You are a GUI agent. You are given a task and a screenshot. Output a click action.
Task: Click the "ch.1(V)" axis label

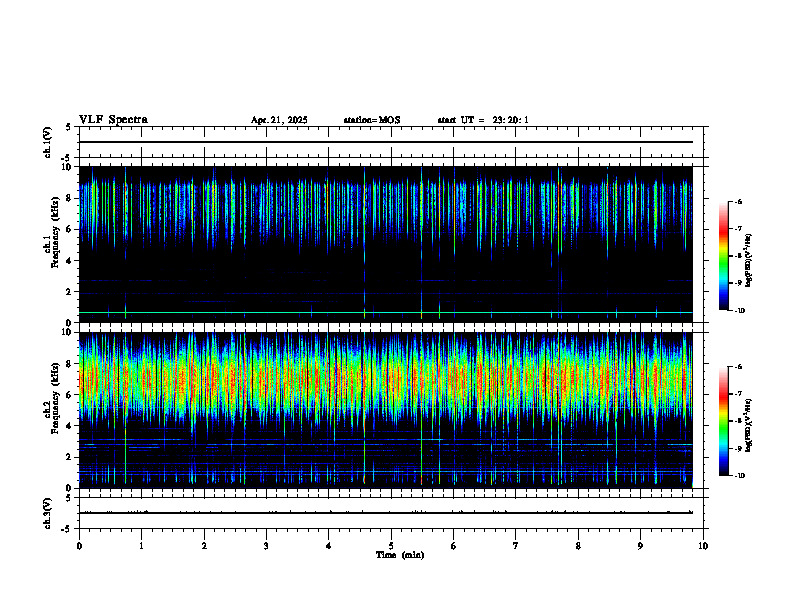coord(47,142)
